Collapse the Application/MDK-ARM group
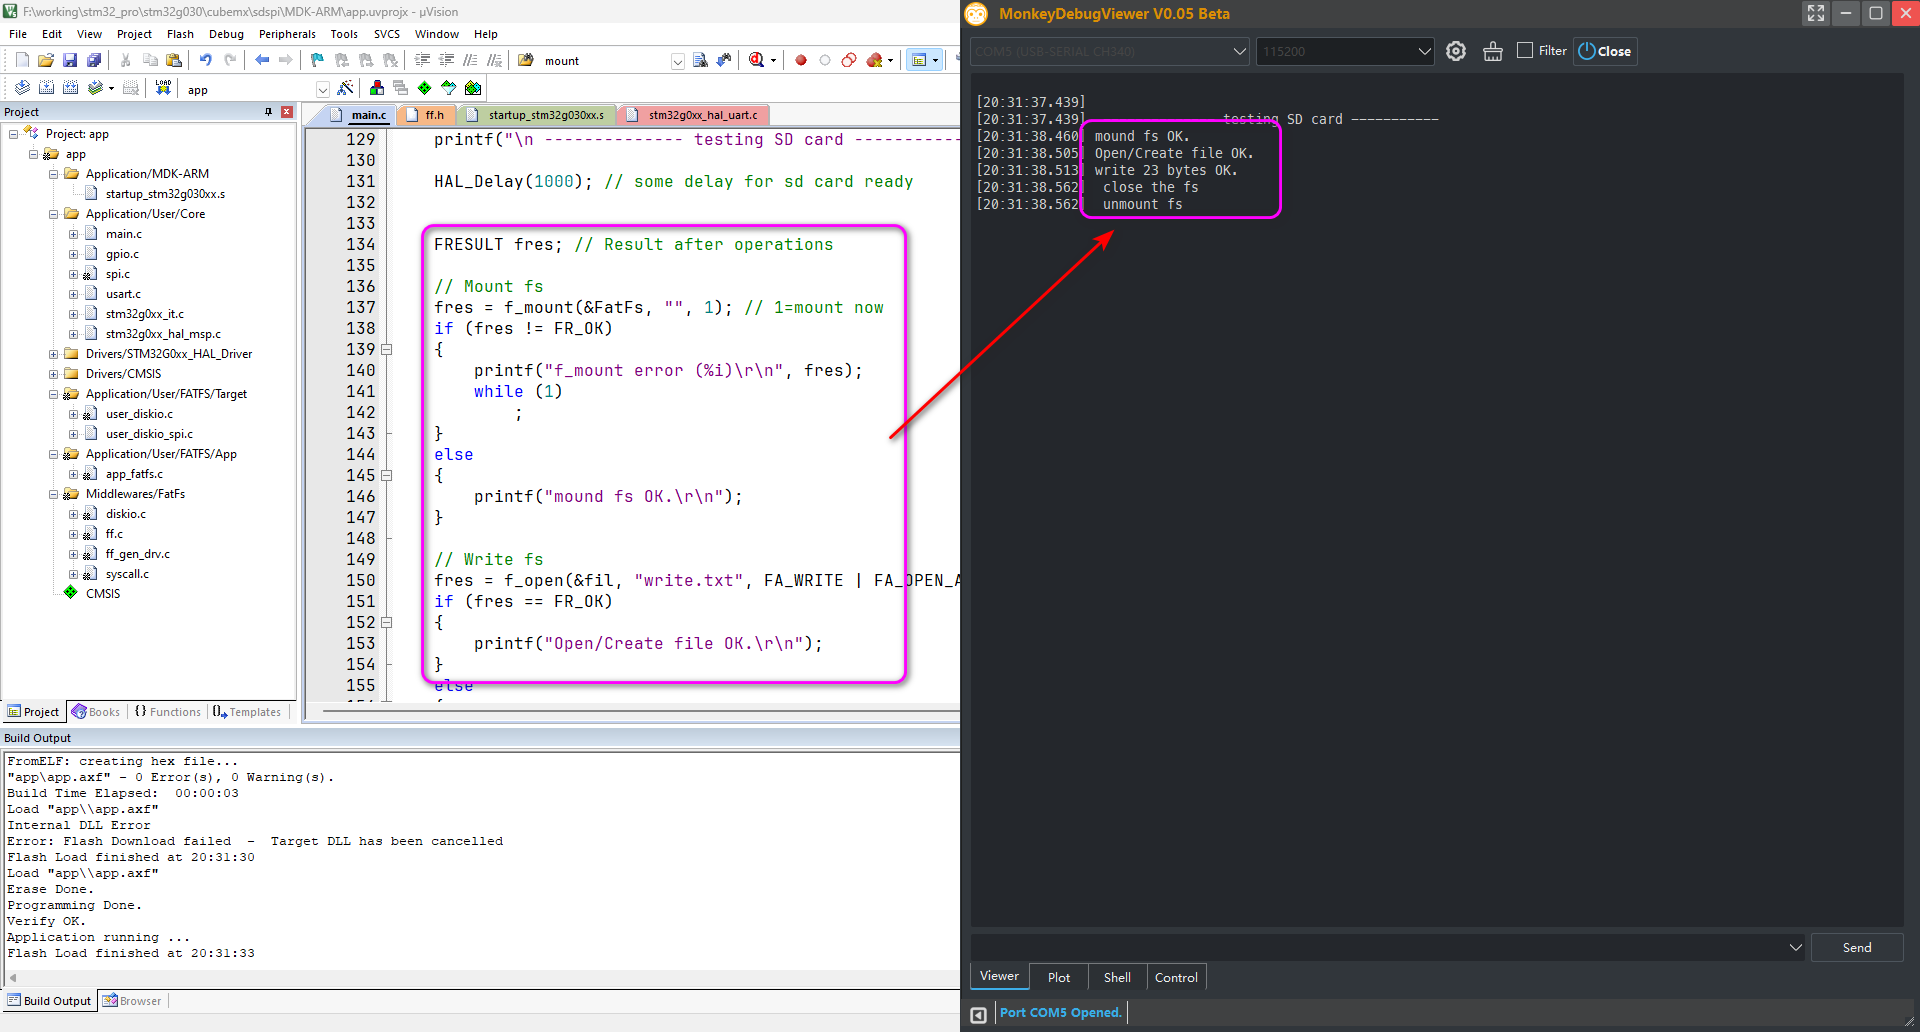This screenshot has width=1920, height=1032. point(54,174)
